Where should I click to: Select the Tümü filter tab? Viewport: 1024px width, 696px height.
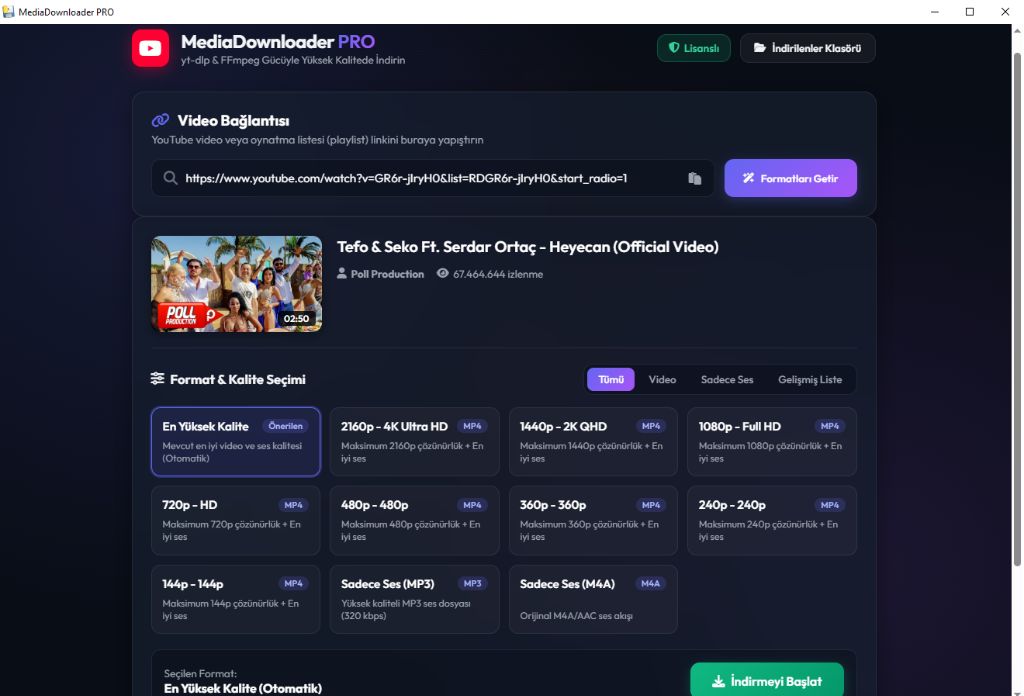pos(611,379)
